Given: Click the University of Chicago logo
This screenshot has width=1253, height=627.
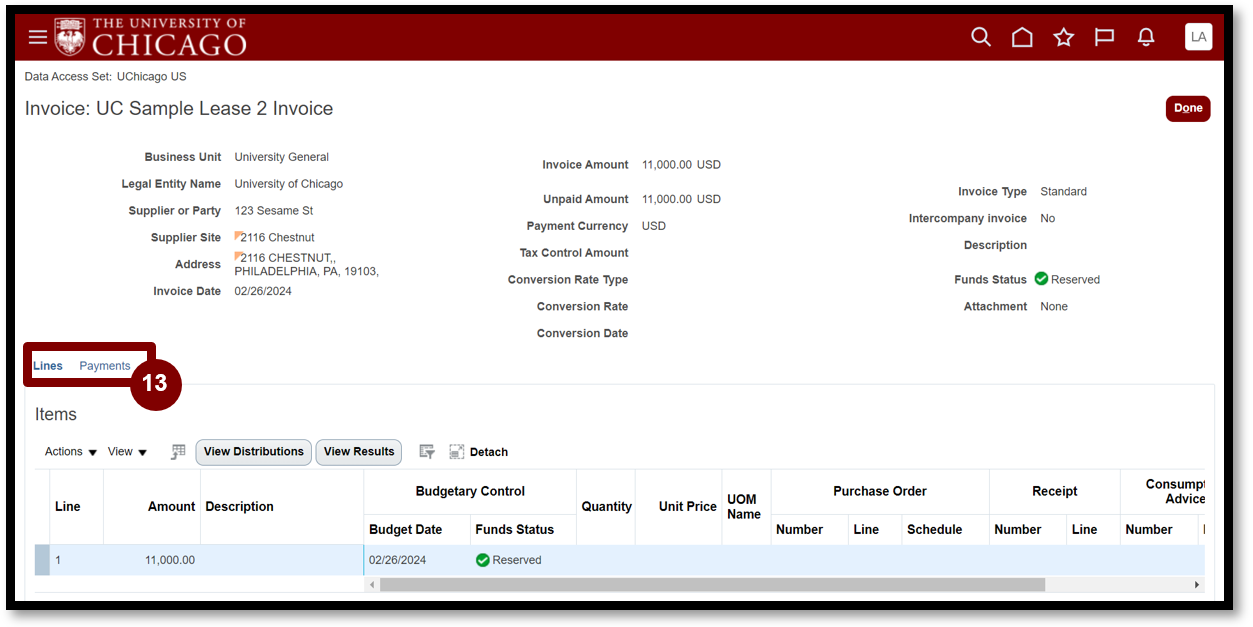Looking at the screenshot, I should click(x=150, y=37).
